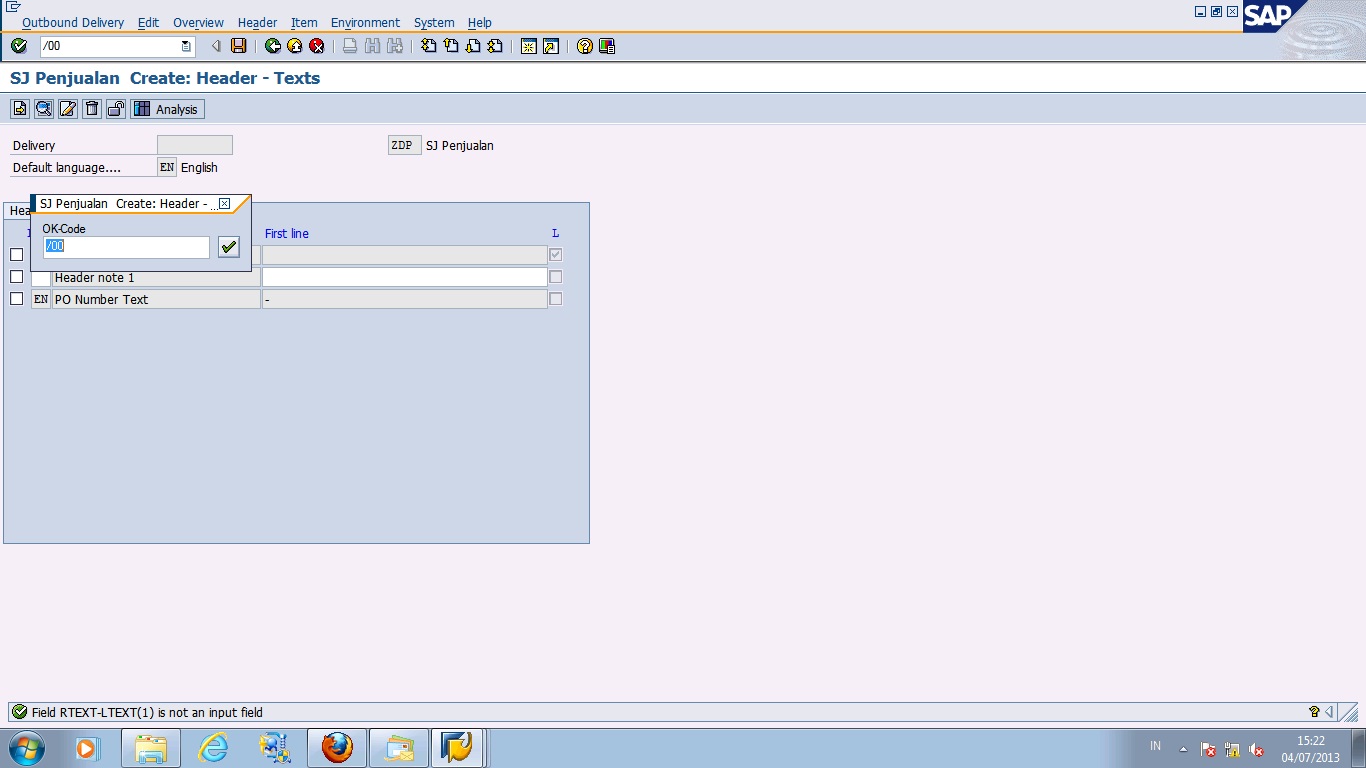Image resolution: width=1366 pixels, height=768 pixels.
Task: Open the command field history dropdown
Action: pos(186,46)
